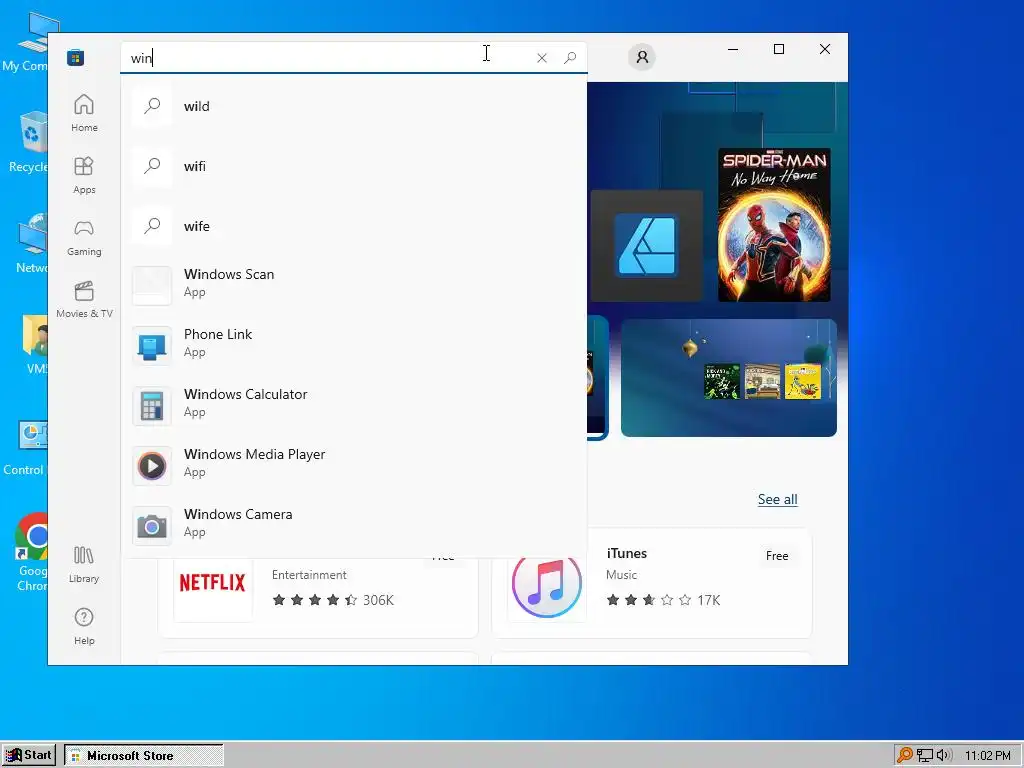Open Google Chrome desktop shortcut
The width and height of the screenshot is (1024, 768).
click(x=29, y=552)
